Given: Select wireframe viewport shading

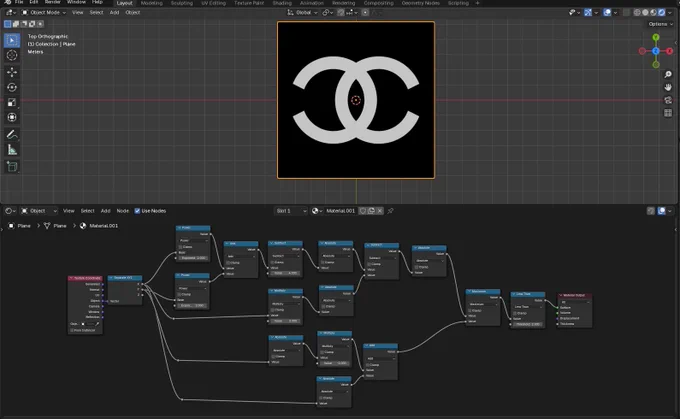Looking at the screenshot, I should 637,13.
